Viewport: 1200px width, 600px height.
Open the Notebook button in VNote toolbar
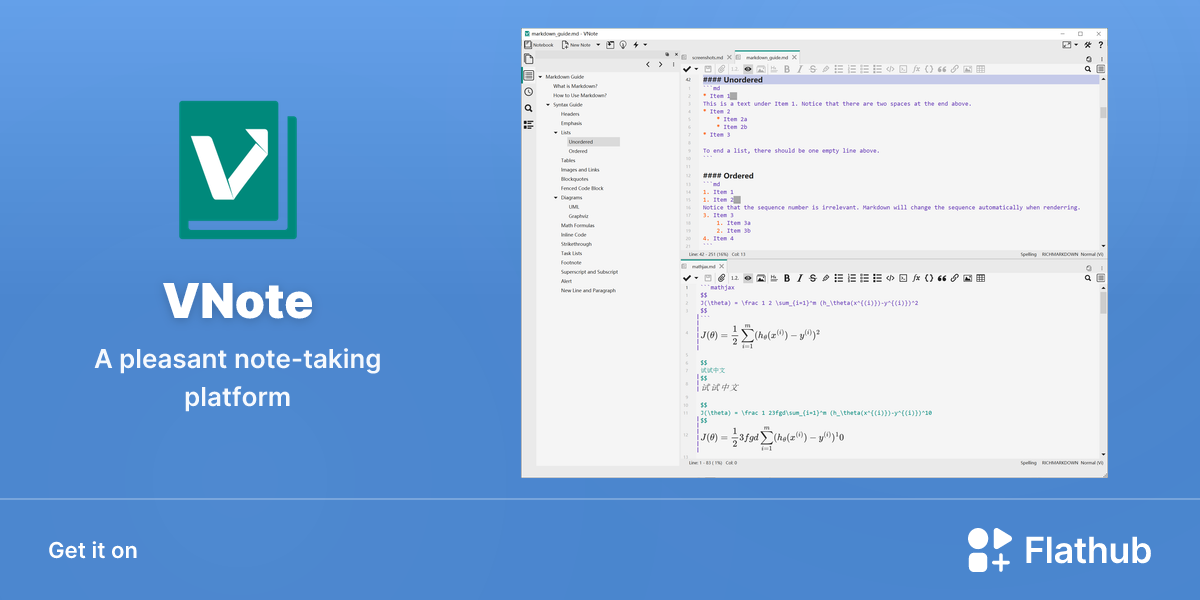coord(539,45)
